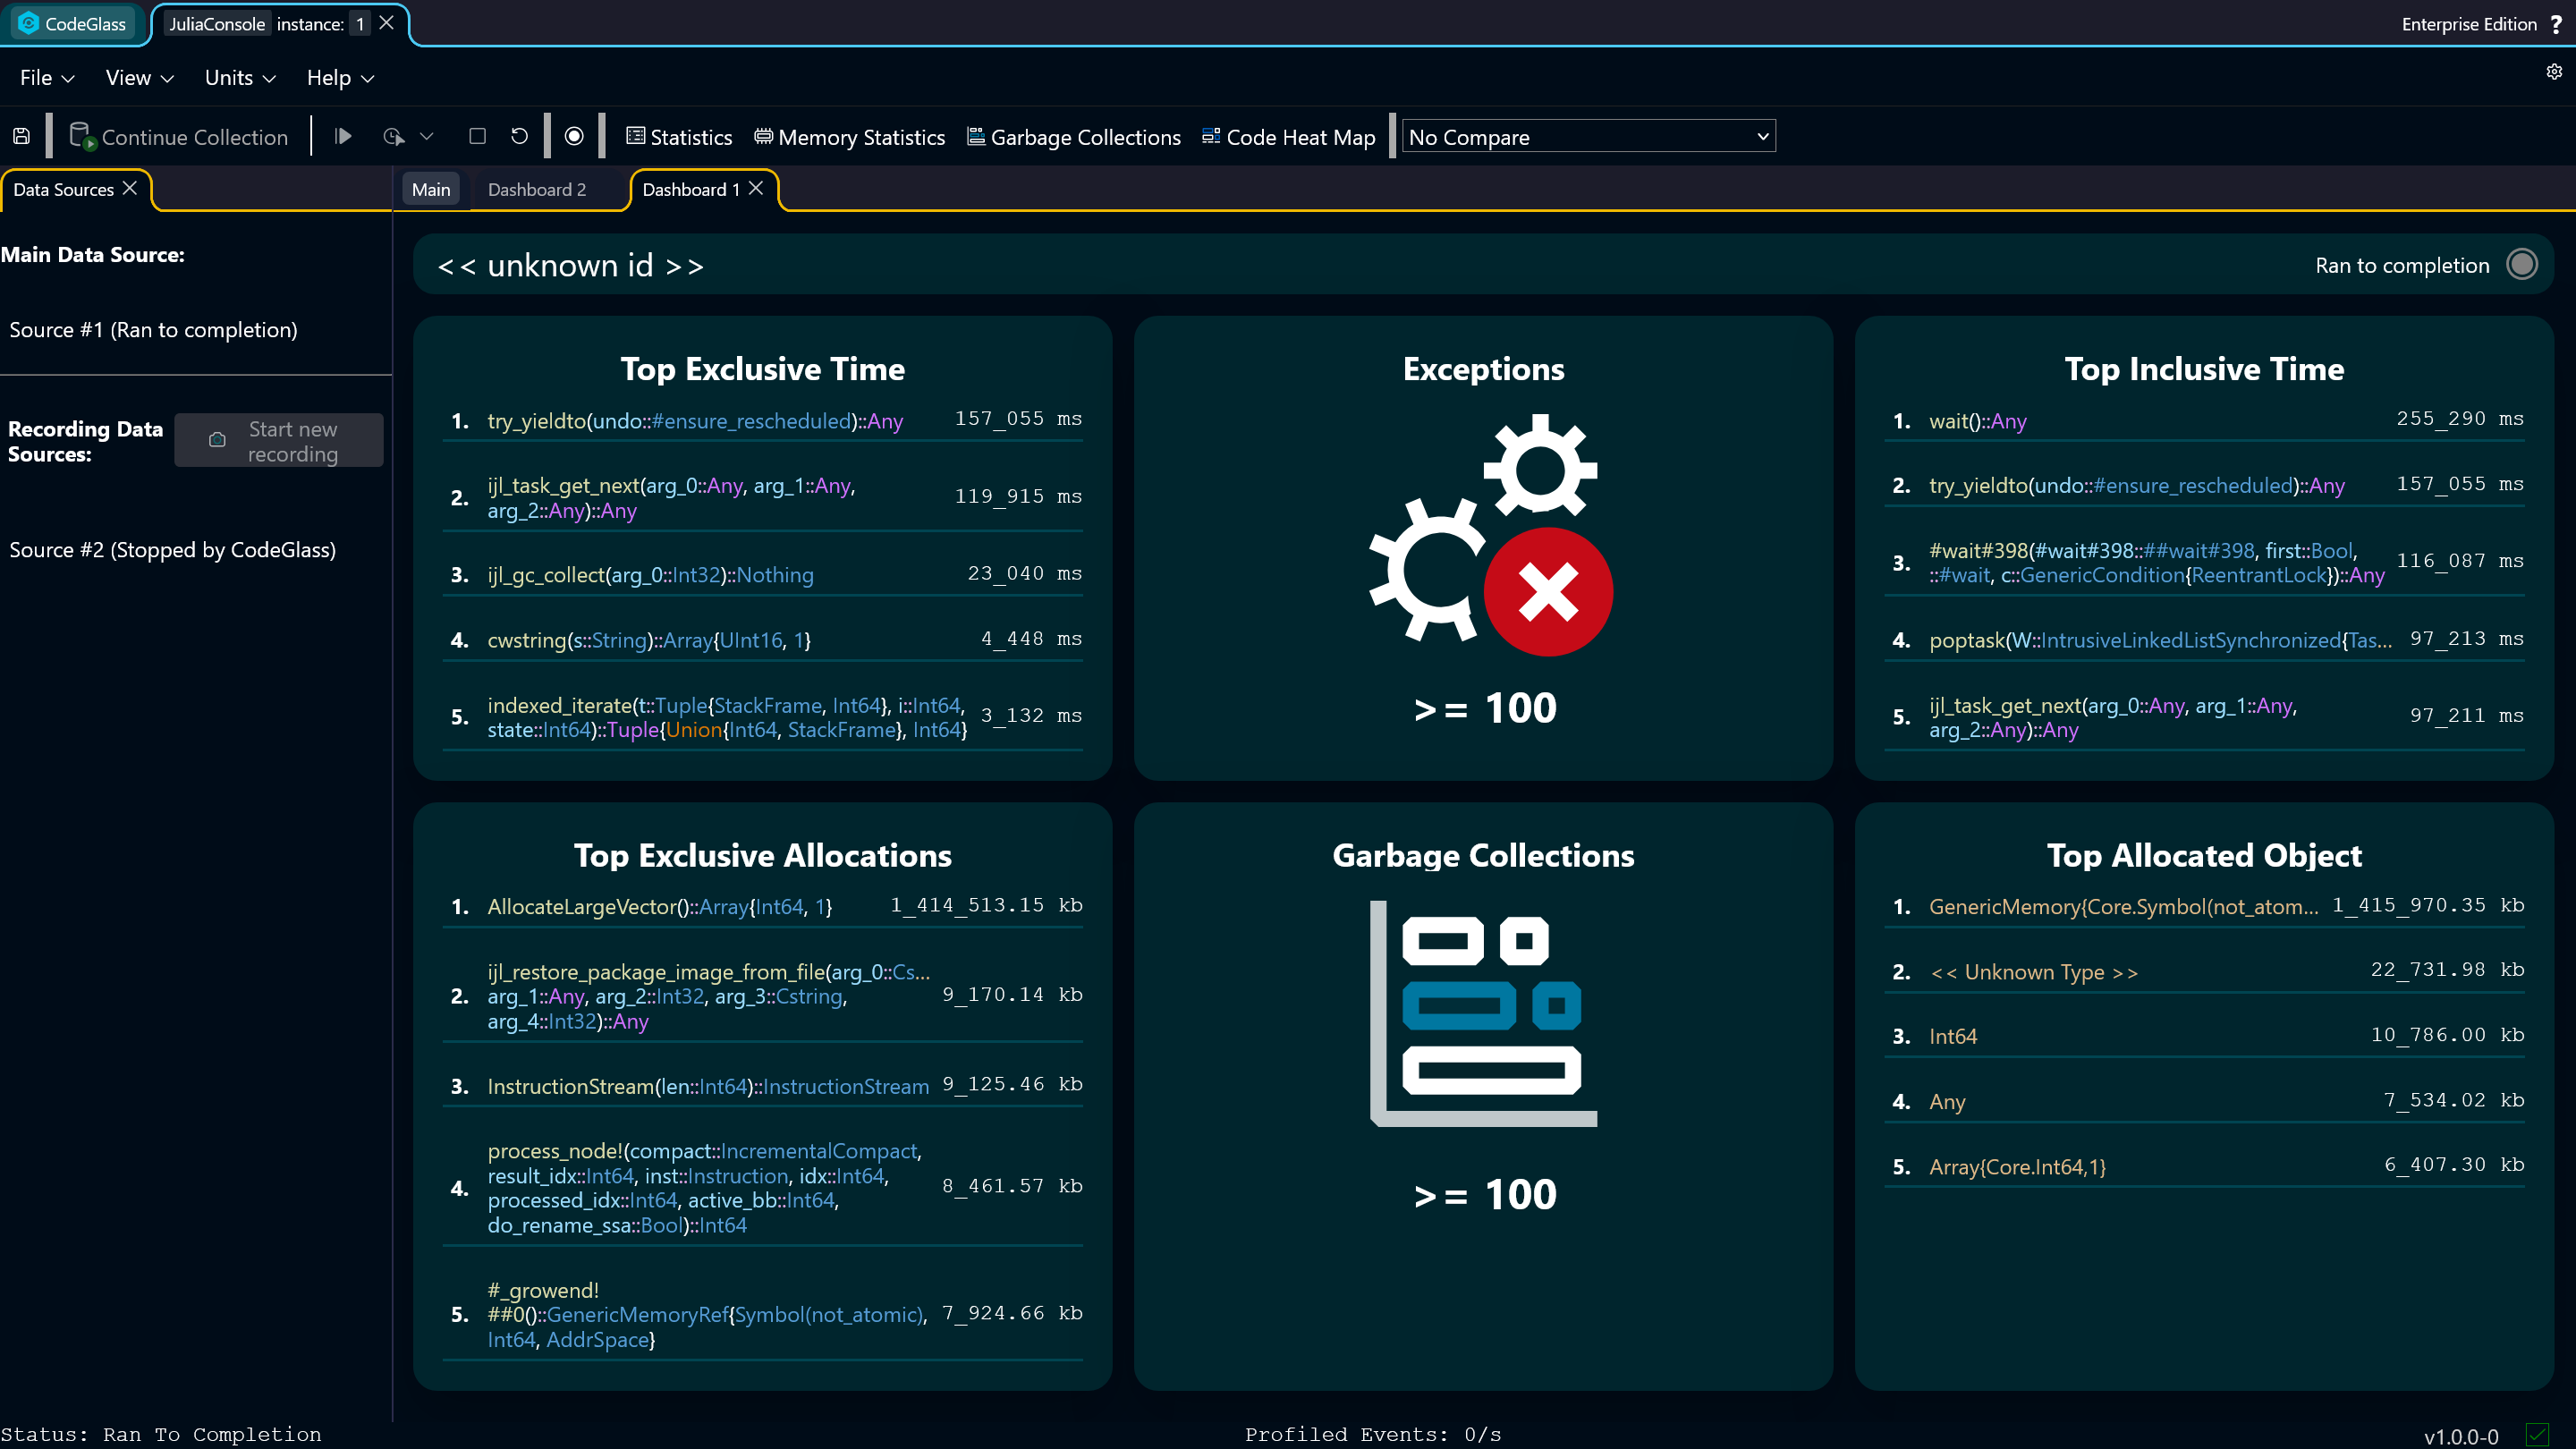Click the Save icon in toolbar
The image size is (2576, 1449).
tap(21, 136)
